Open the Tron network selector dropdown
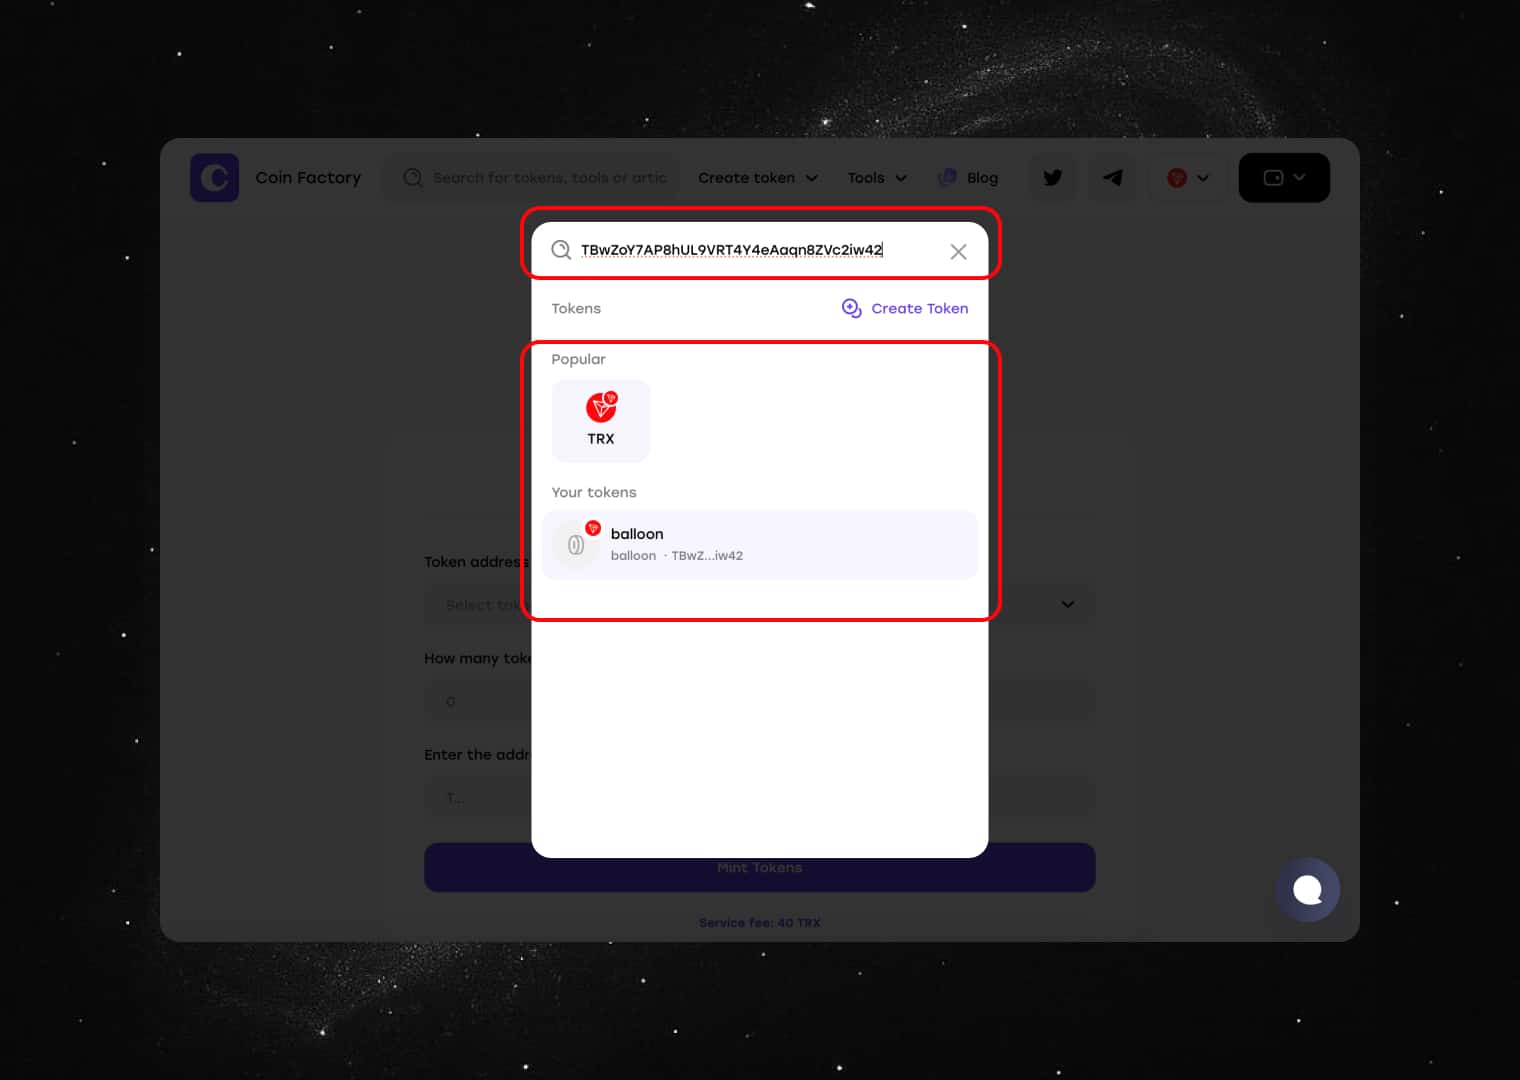 [x=1188, y=178]
